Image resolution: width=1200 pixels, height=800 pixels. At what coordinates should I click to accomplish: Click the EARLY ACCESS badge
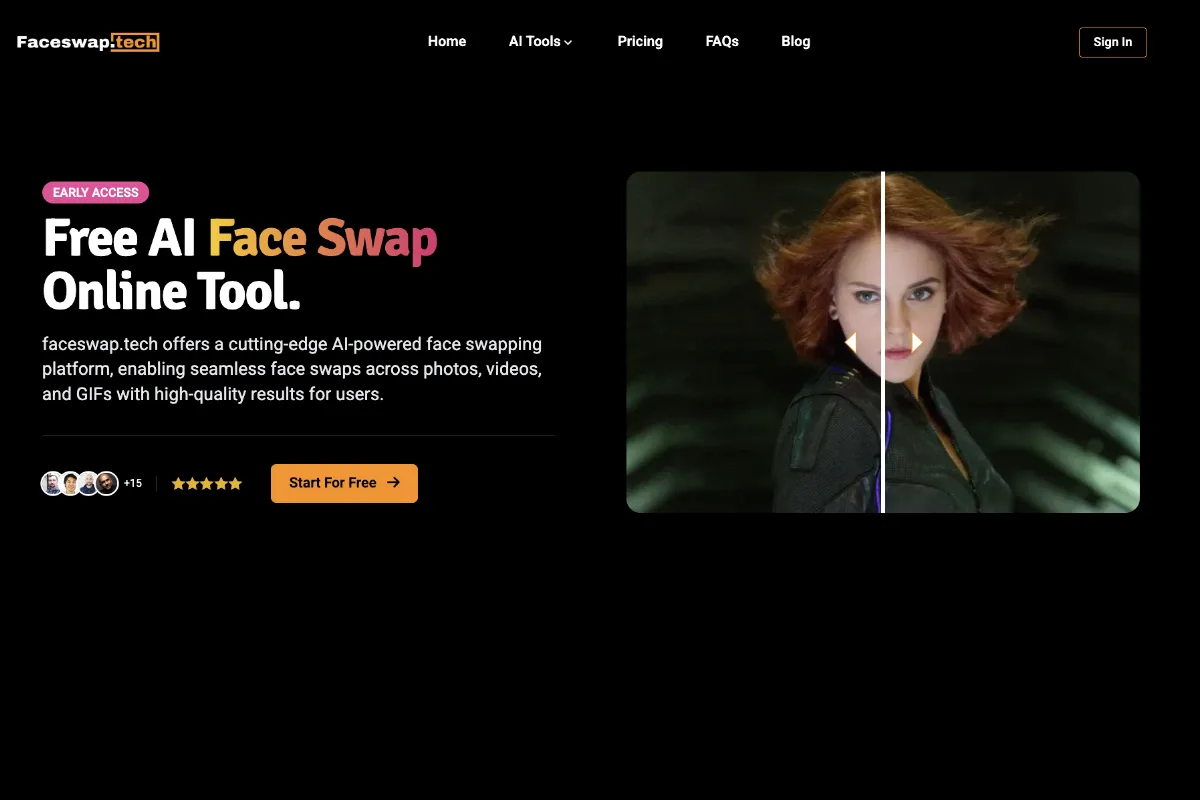pyautogui.click(x=96, y=192)
